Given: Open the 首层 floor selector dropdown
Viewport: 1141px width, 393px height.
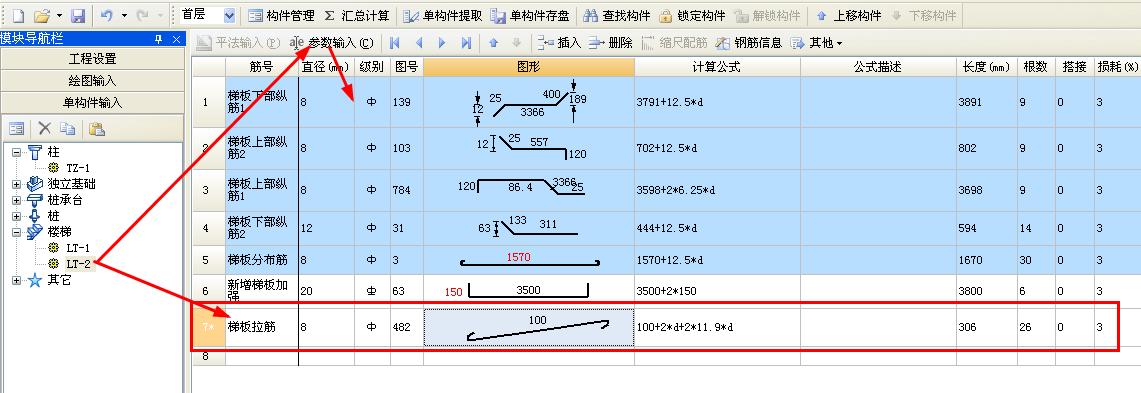Looking at the screenshot, I should pos(229,15).
